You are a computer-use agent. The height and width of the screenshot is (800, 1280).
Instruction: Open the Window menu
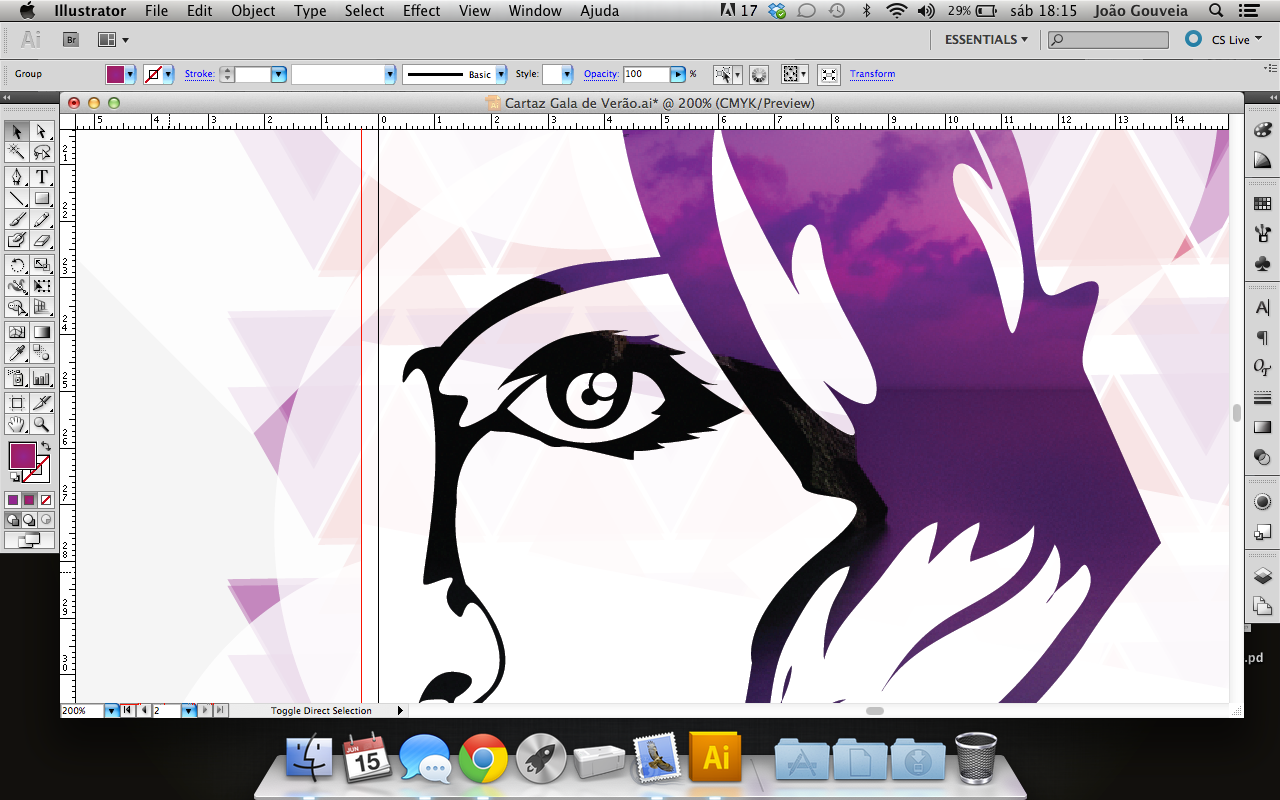pos(535,11)
